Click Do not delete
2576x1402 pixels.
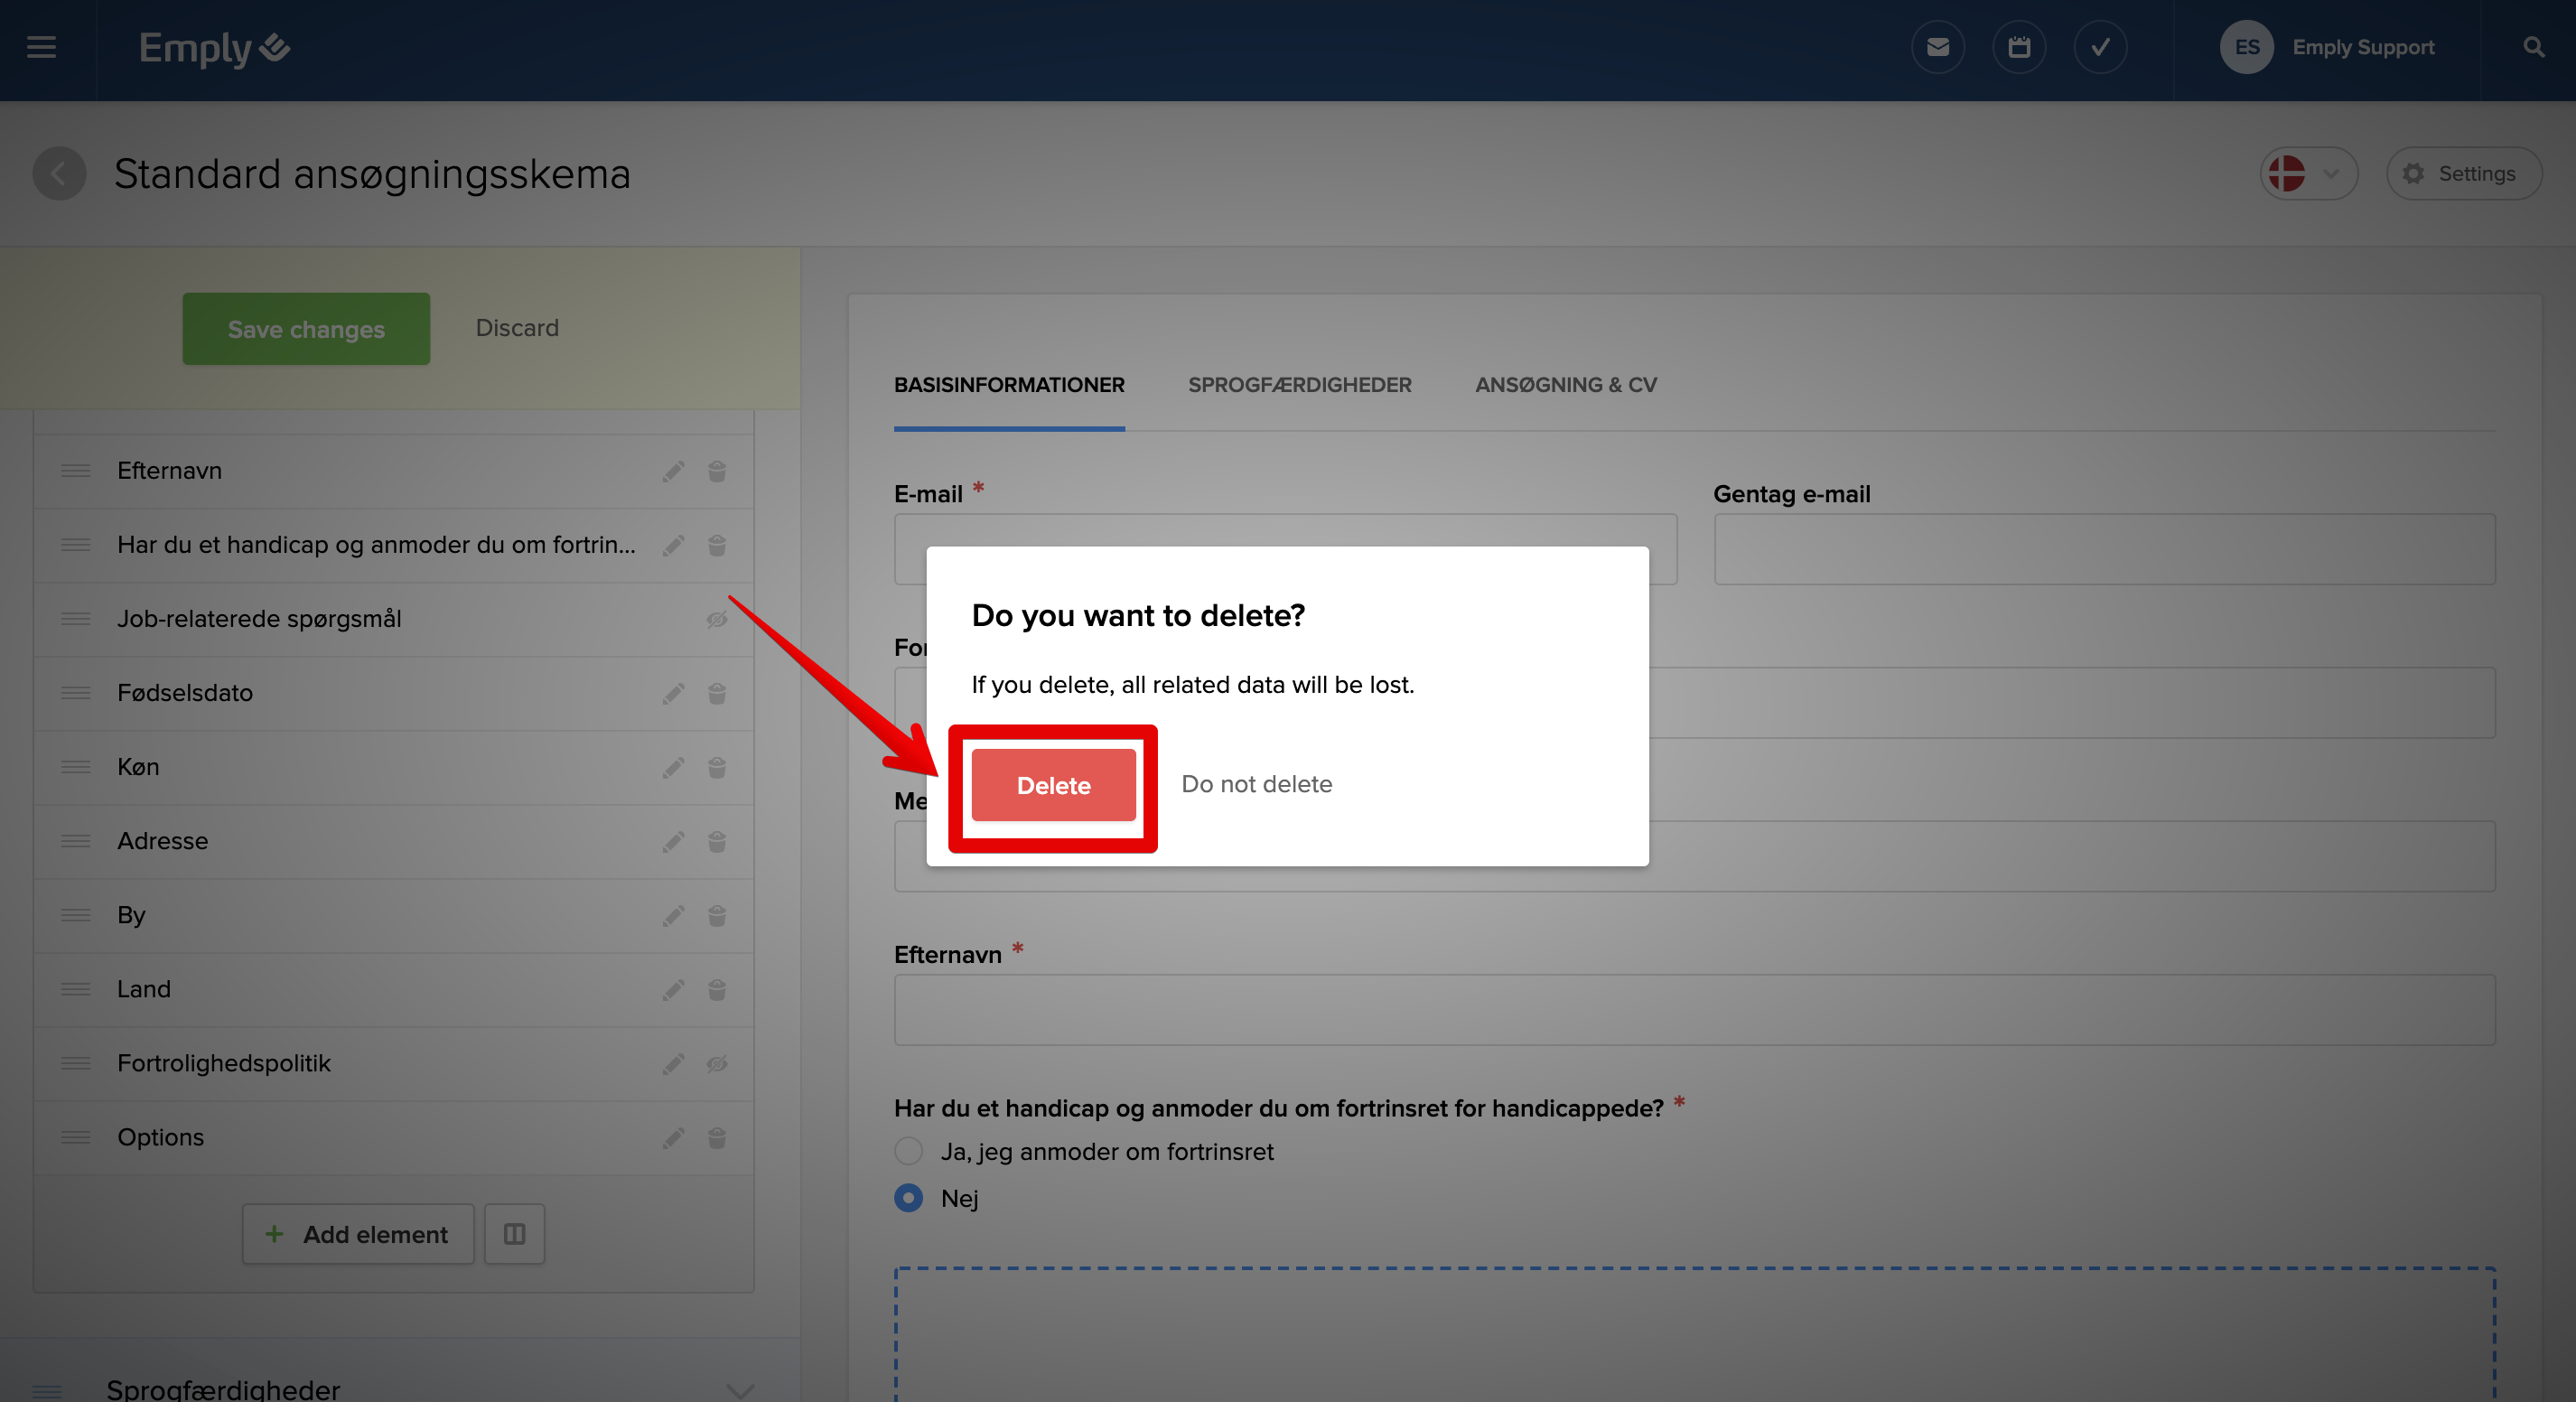pos(1256,784)
